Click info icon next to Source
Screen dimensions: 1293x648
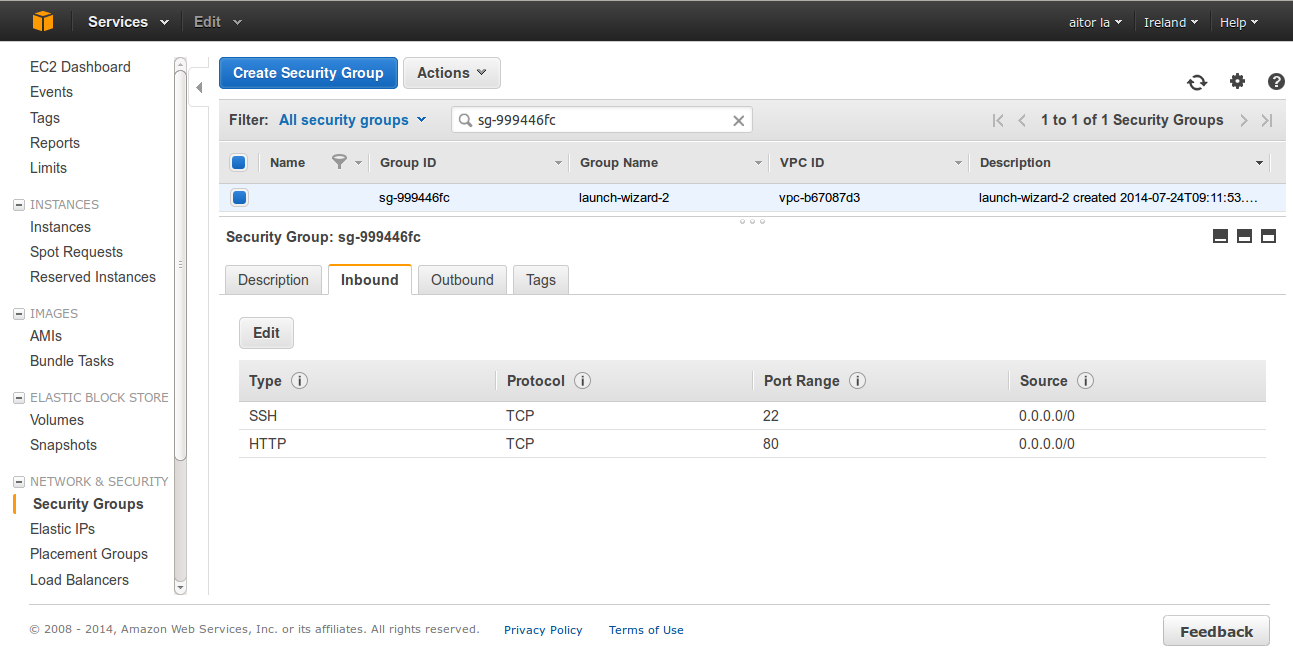(1085, 381)
